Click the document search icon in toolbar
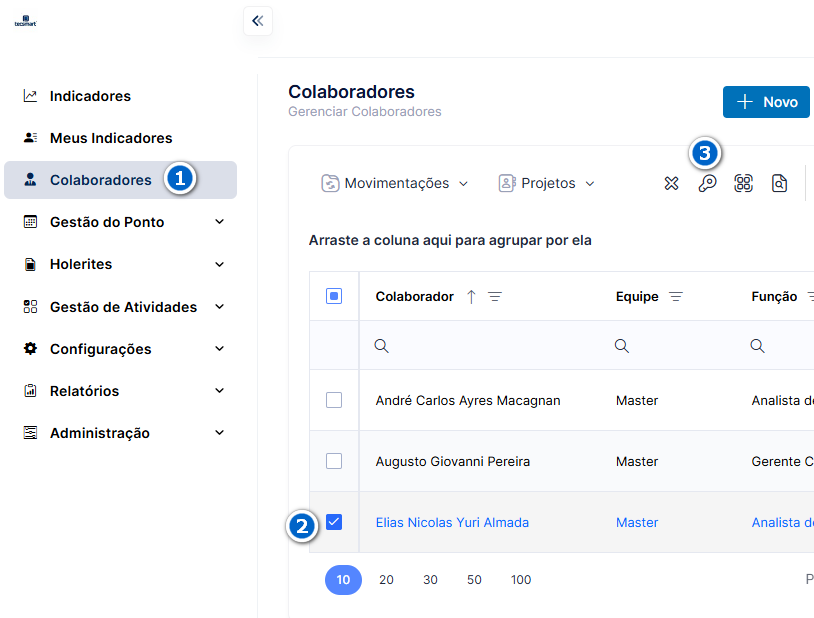This screenshot has width=814, height=618. point(779,183)
